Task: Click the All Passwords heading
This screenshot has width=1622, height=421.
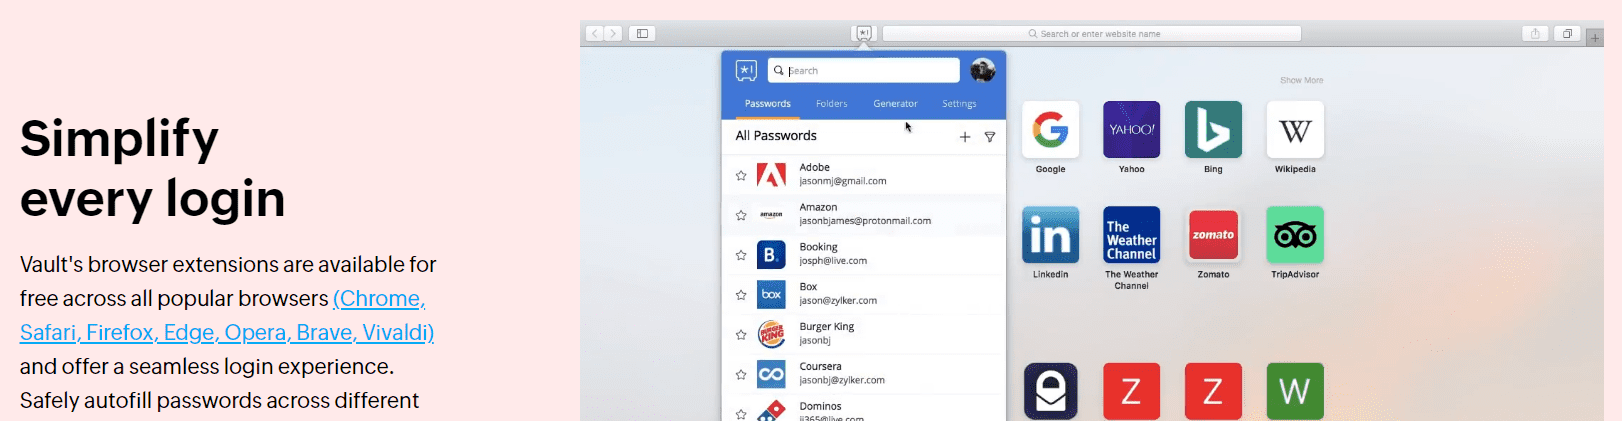Action: [776, 136]
